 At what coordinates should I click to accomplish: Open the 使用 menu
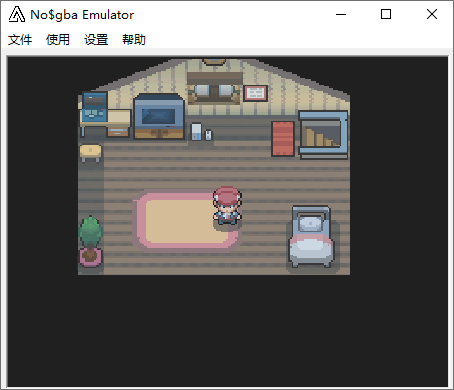point(58,40)
